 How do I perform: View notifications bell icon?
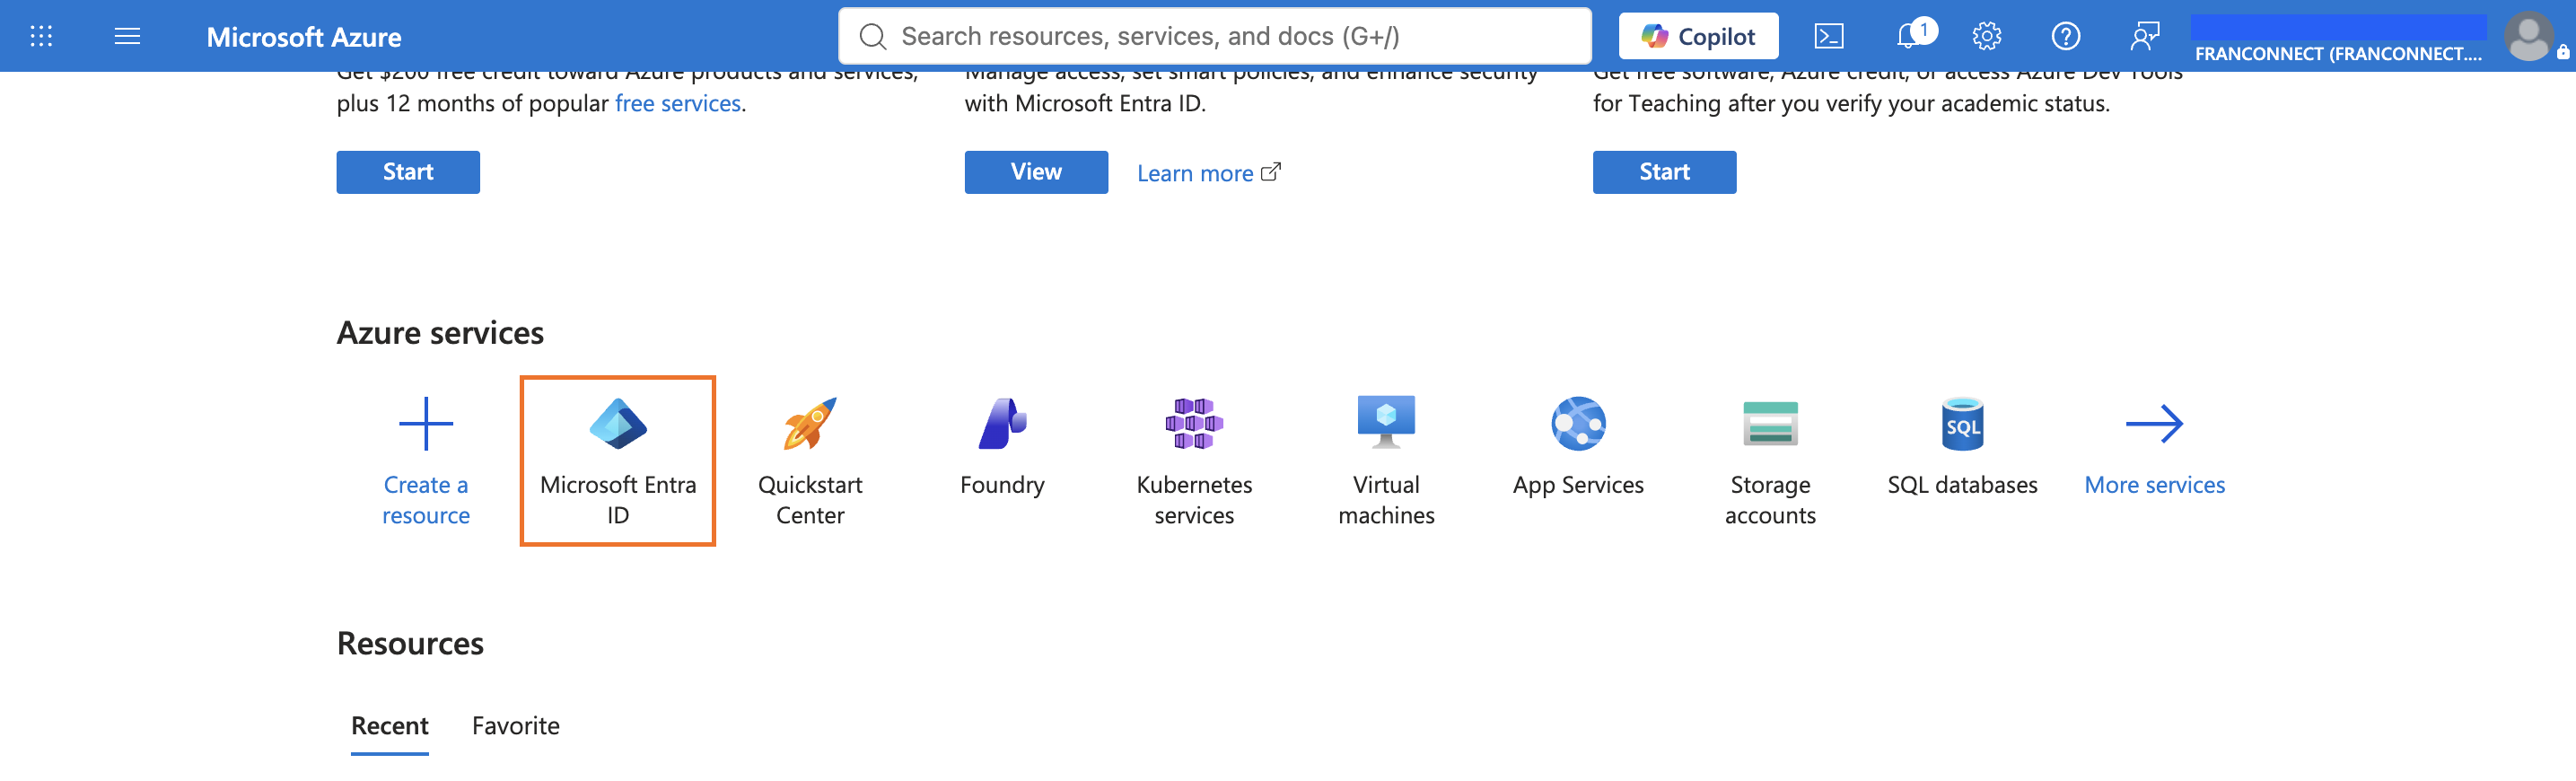pyautogui.click(x=1908, y=37)
